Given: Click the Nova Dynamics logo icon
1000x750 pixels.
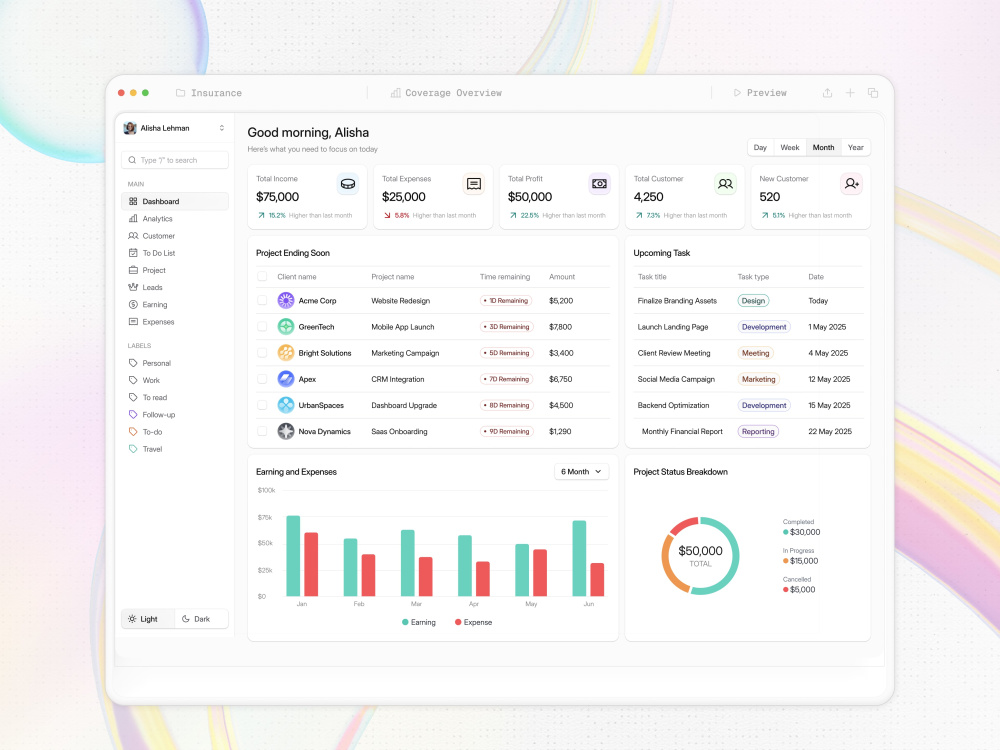Looking at the screenshot, I should 286,431.
